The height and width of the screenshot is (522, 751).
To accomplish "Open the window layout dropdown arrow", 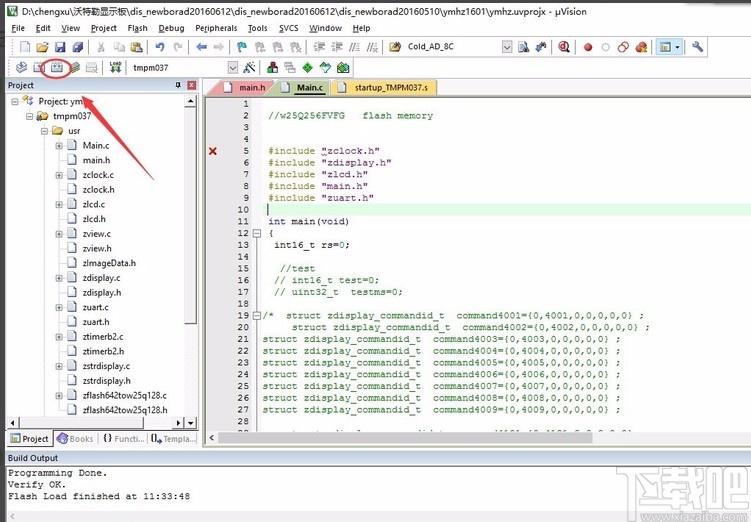I will [x=677, y=47].
